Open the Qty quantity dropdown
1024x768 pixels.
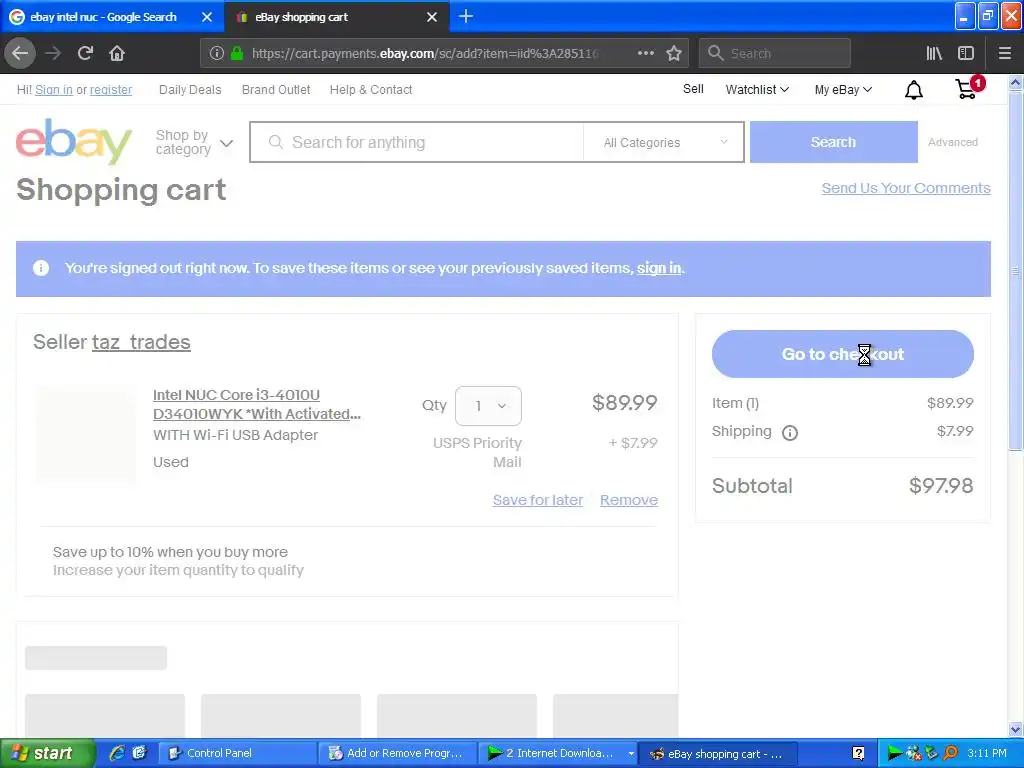488,406
